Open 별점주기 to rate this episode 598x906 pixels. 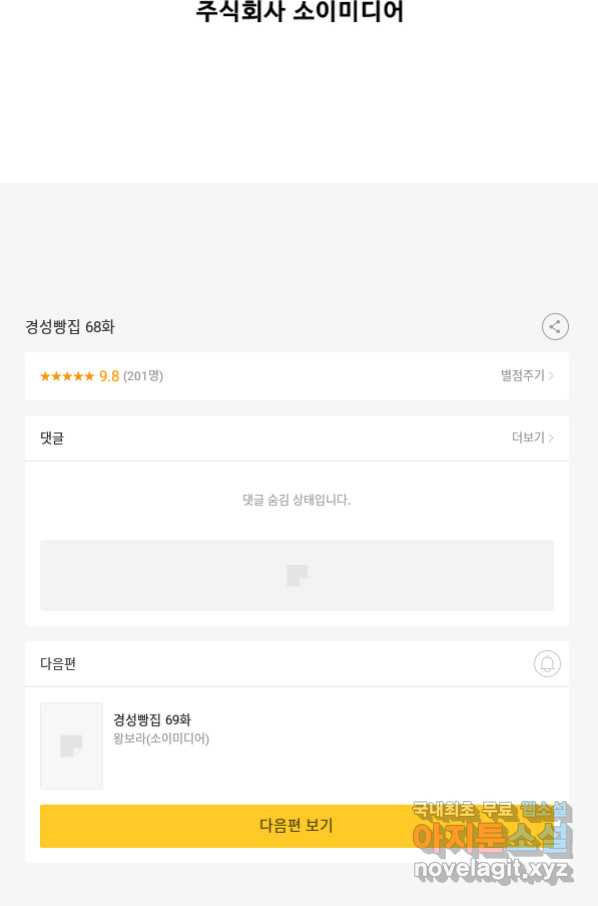pos(522,376)
